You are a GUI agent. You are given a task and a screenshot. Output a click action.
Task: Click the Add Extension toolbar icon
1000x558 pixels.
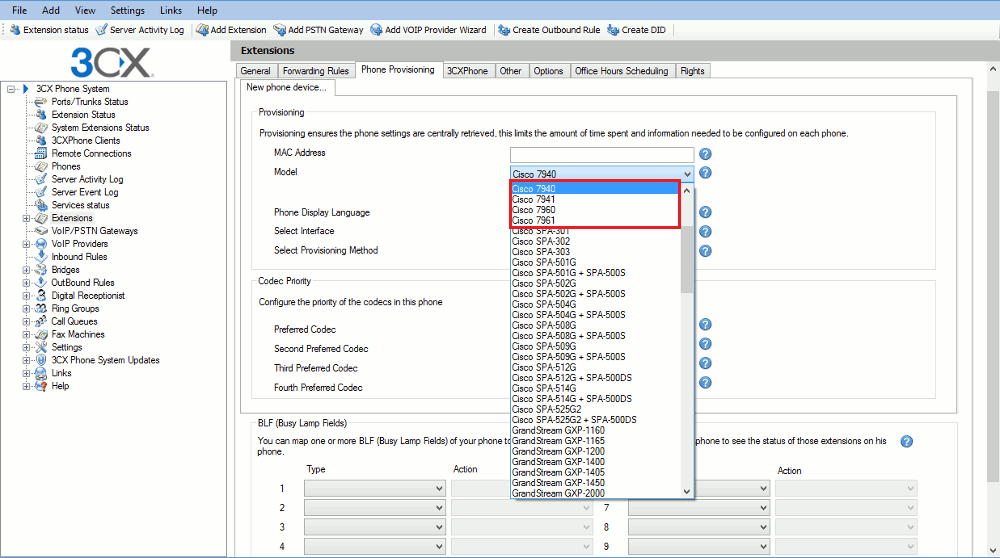202,30
